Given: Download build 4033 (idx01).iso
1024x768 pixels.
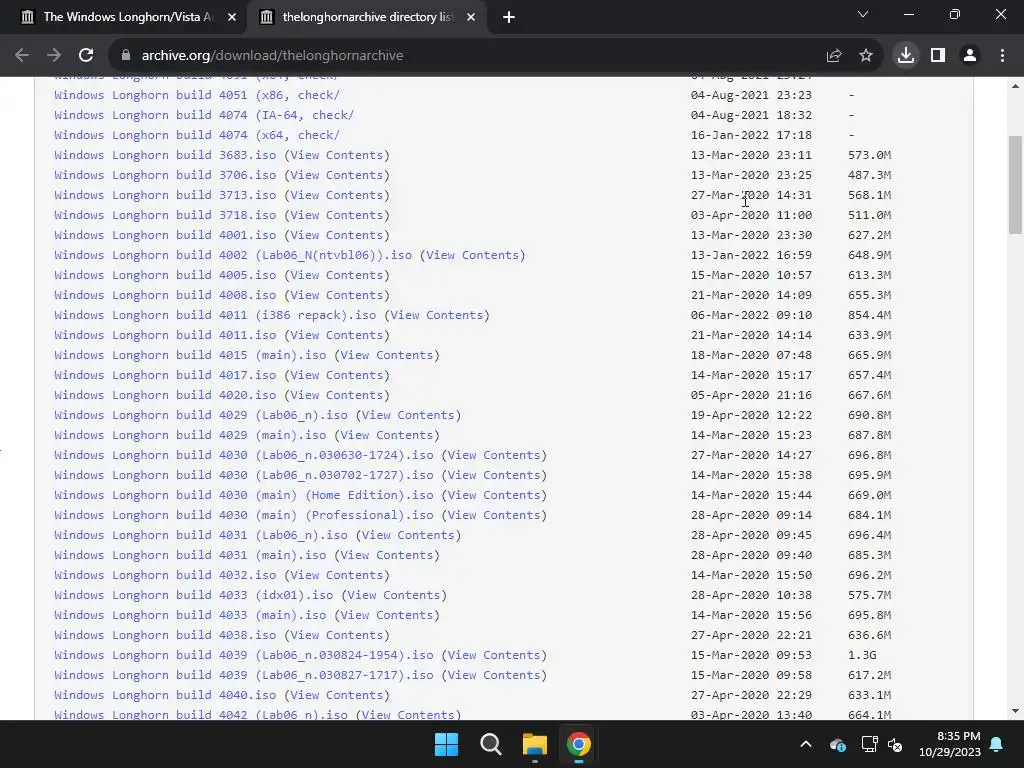Looking at the screenshot, I should [x=193, y=596].
